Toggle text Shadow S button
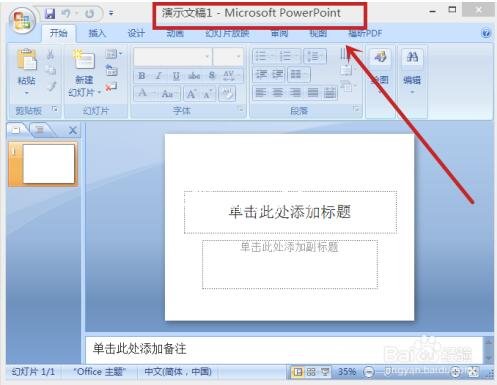497x385 pixels. click(212, 76)
